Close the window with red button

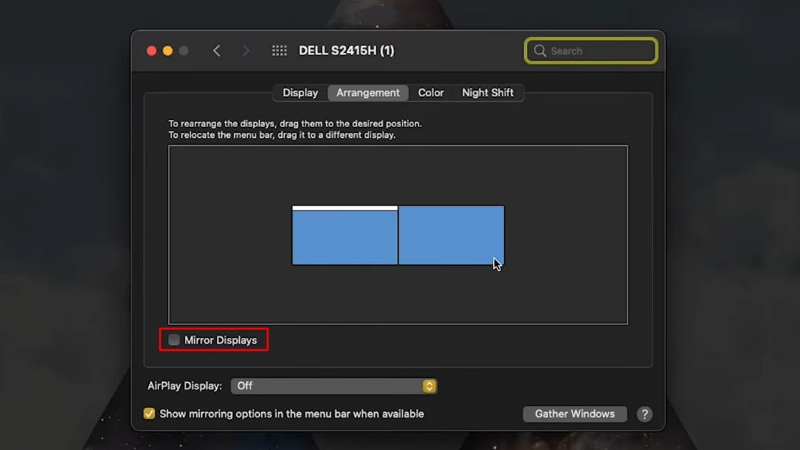pyautogui.click(x=152, y=51)
